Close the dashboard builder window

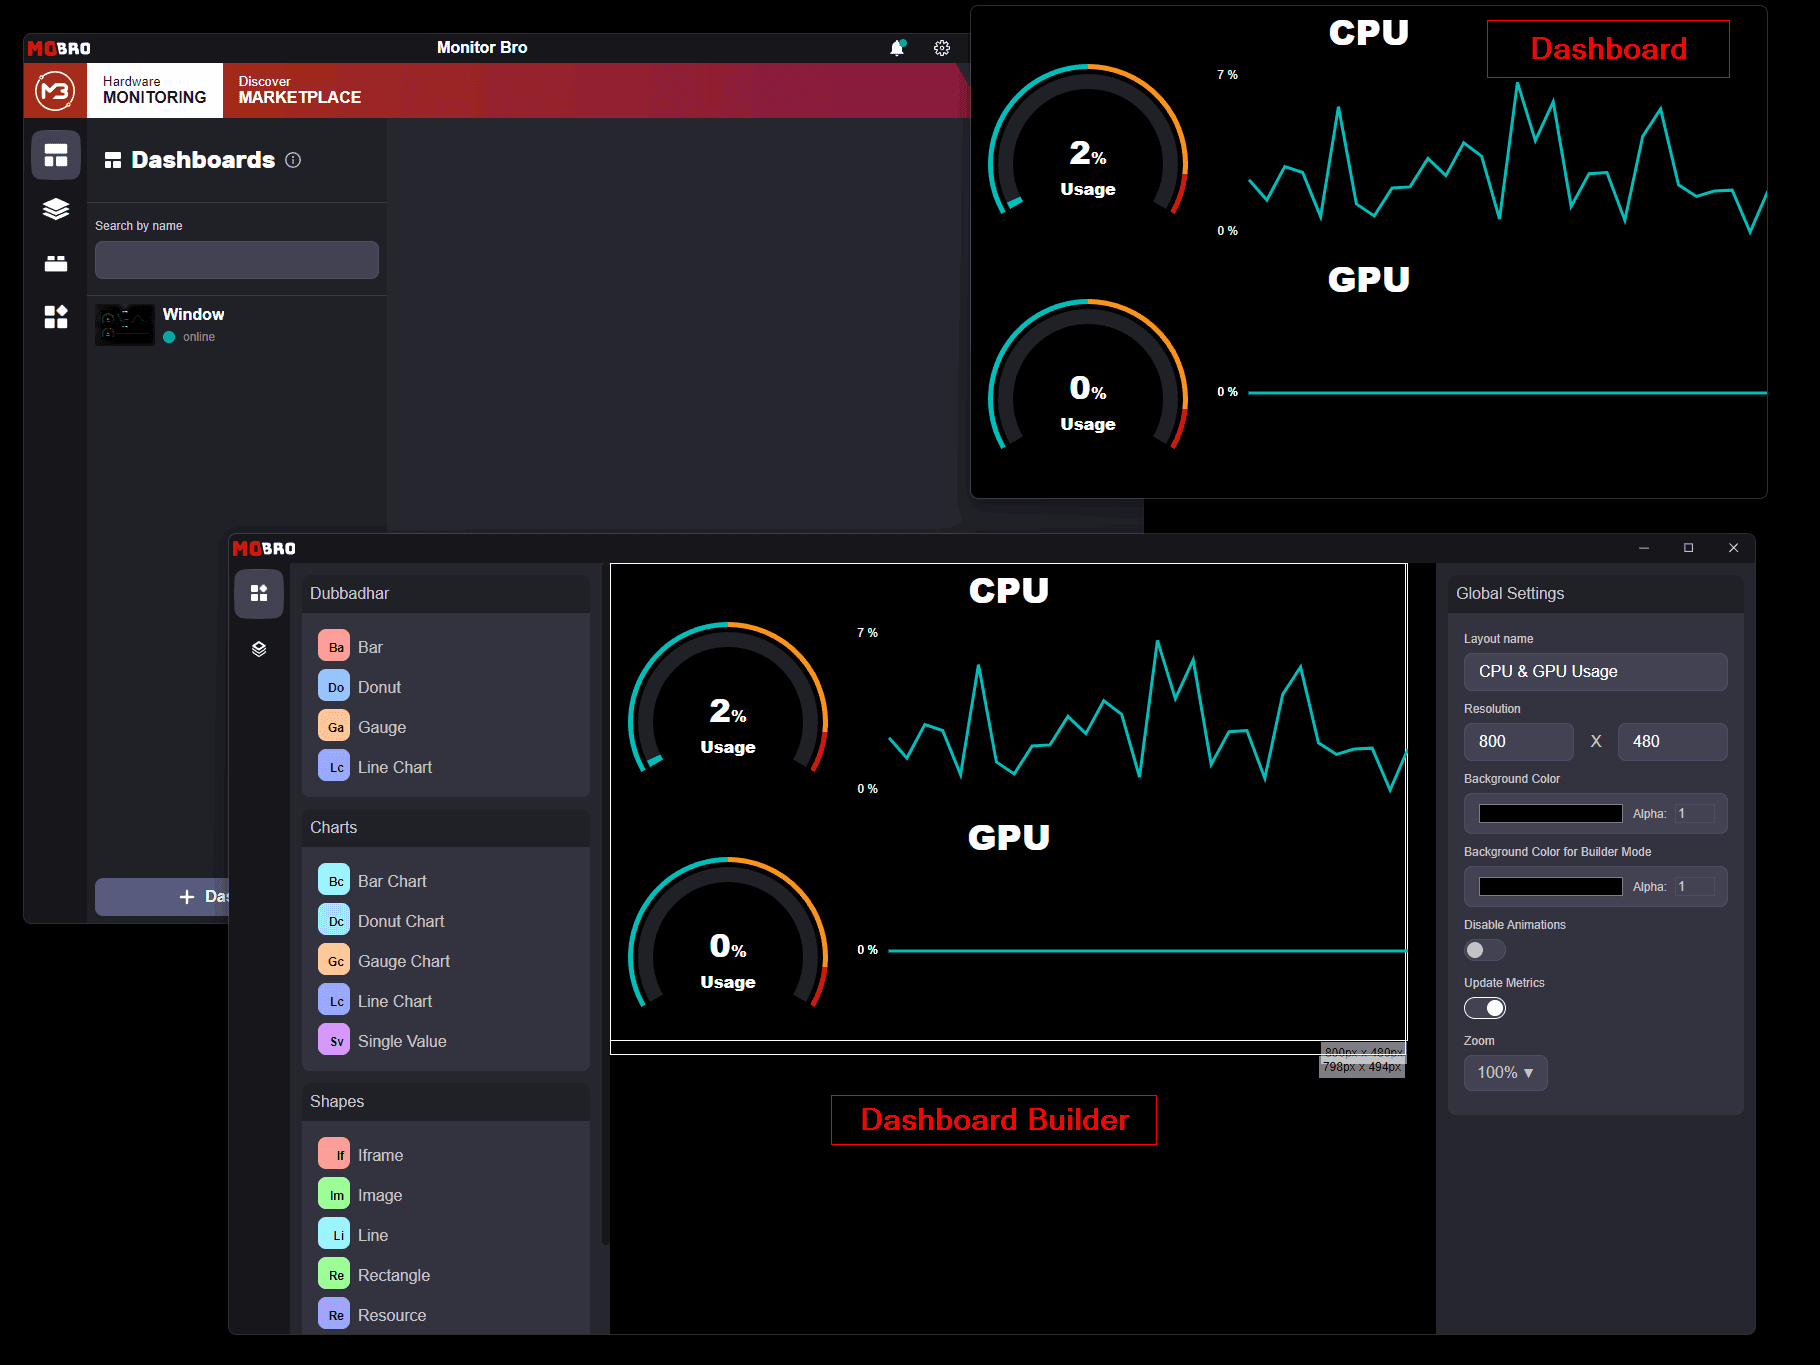click(x=1734, y=548)
